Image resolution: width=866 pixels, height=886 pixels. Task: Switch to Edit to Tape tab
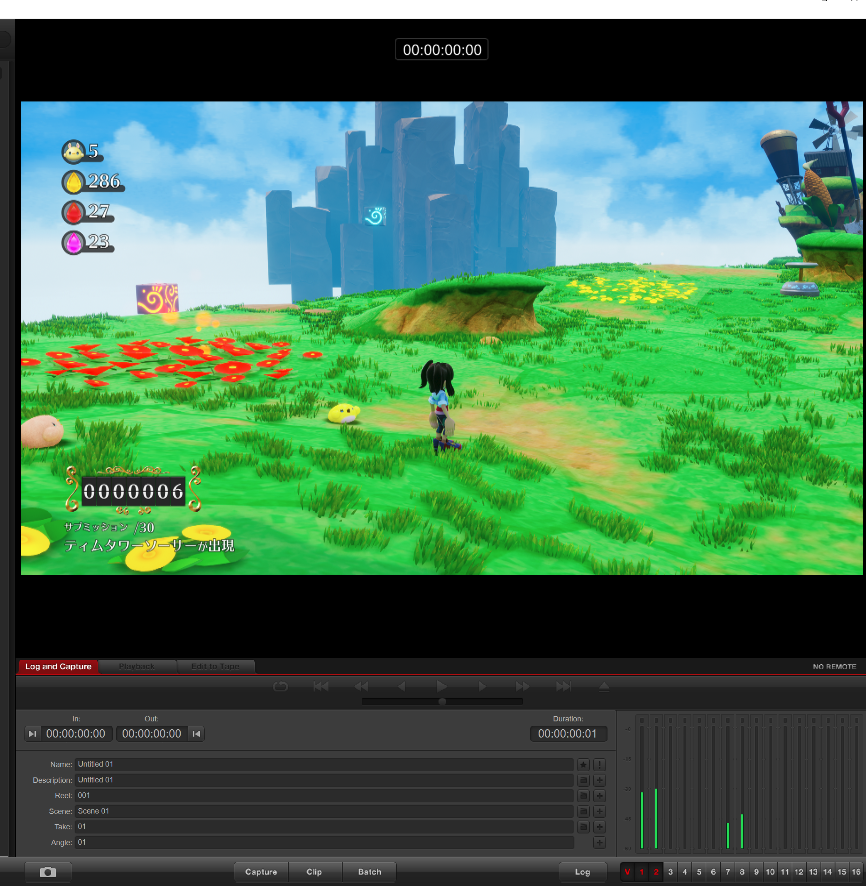tap(215, 667)
